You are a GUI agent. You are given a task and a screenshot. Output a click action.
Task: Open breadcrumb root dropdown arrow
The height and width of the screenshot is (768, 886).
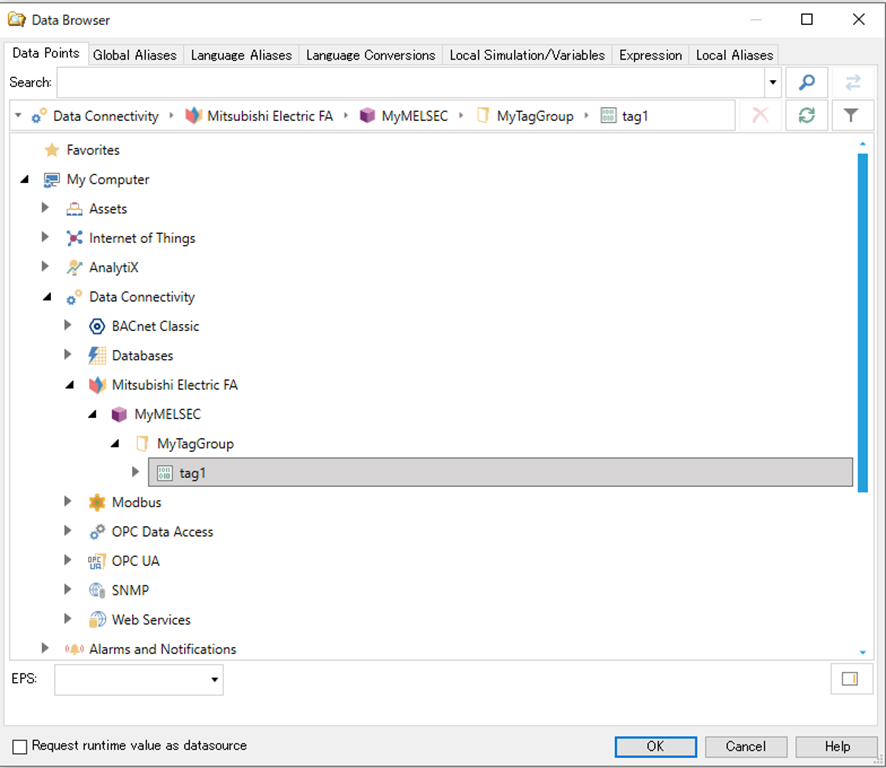[18, 115]
